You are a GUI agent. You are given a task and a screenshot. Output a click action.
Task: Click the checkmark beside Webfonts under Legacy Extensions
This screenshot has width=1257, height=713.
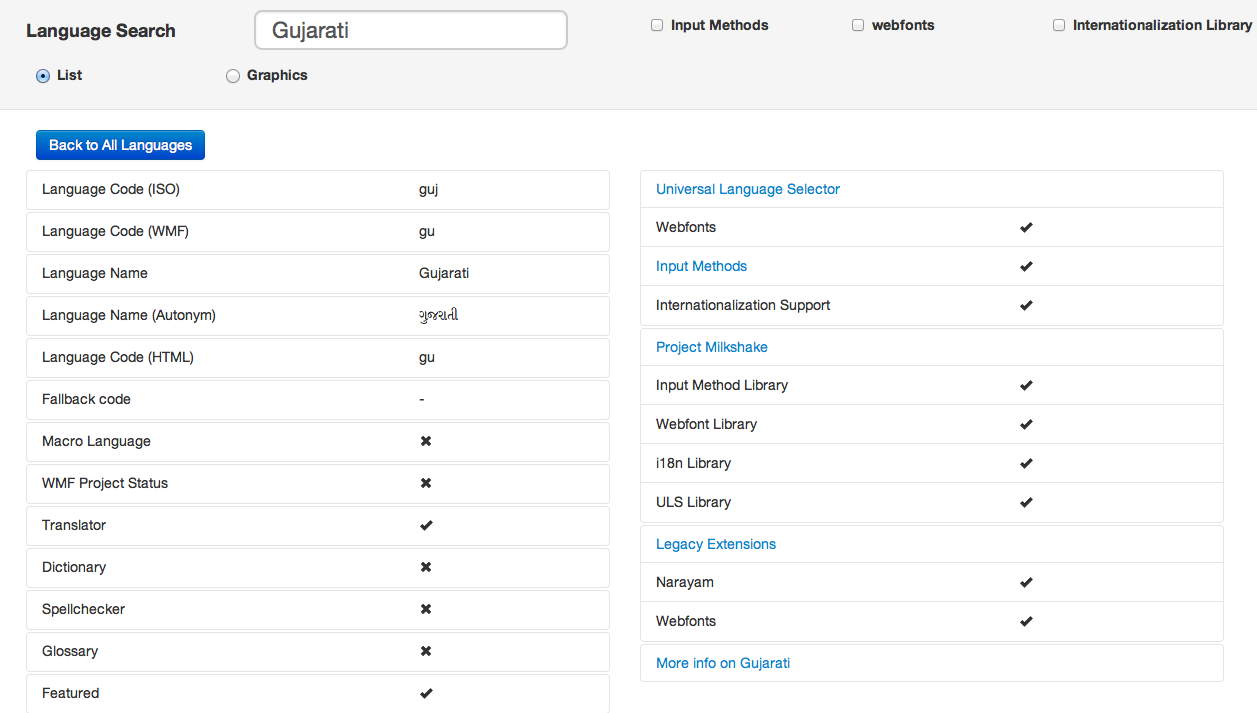coord(1026,621)
